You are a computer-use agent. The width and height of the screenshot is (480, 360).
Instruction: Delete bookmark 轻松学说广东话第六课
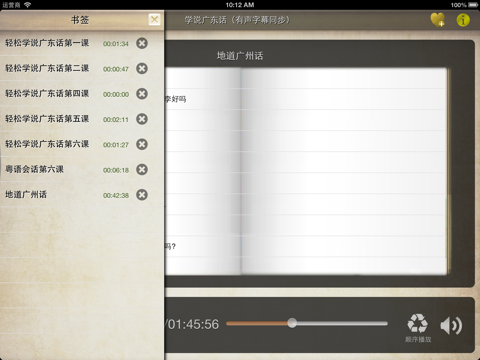[x=142, y=144]
